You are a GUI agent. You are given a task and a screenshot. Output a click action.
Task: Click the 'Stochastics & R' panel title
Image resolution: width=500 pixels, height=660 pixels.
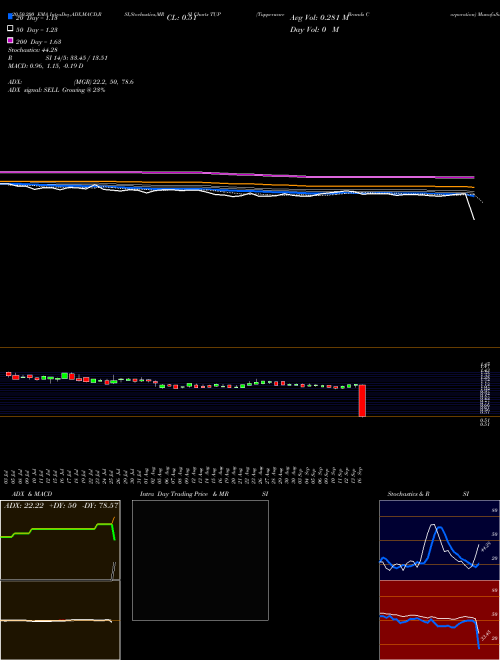(x=409, y=494)
